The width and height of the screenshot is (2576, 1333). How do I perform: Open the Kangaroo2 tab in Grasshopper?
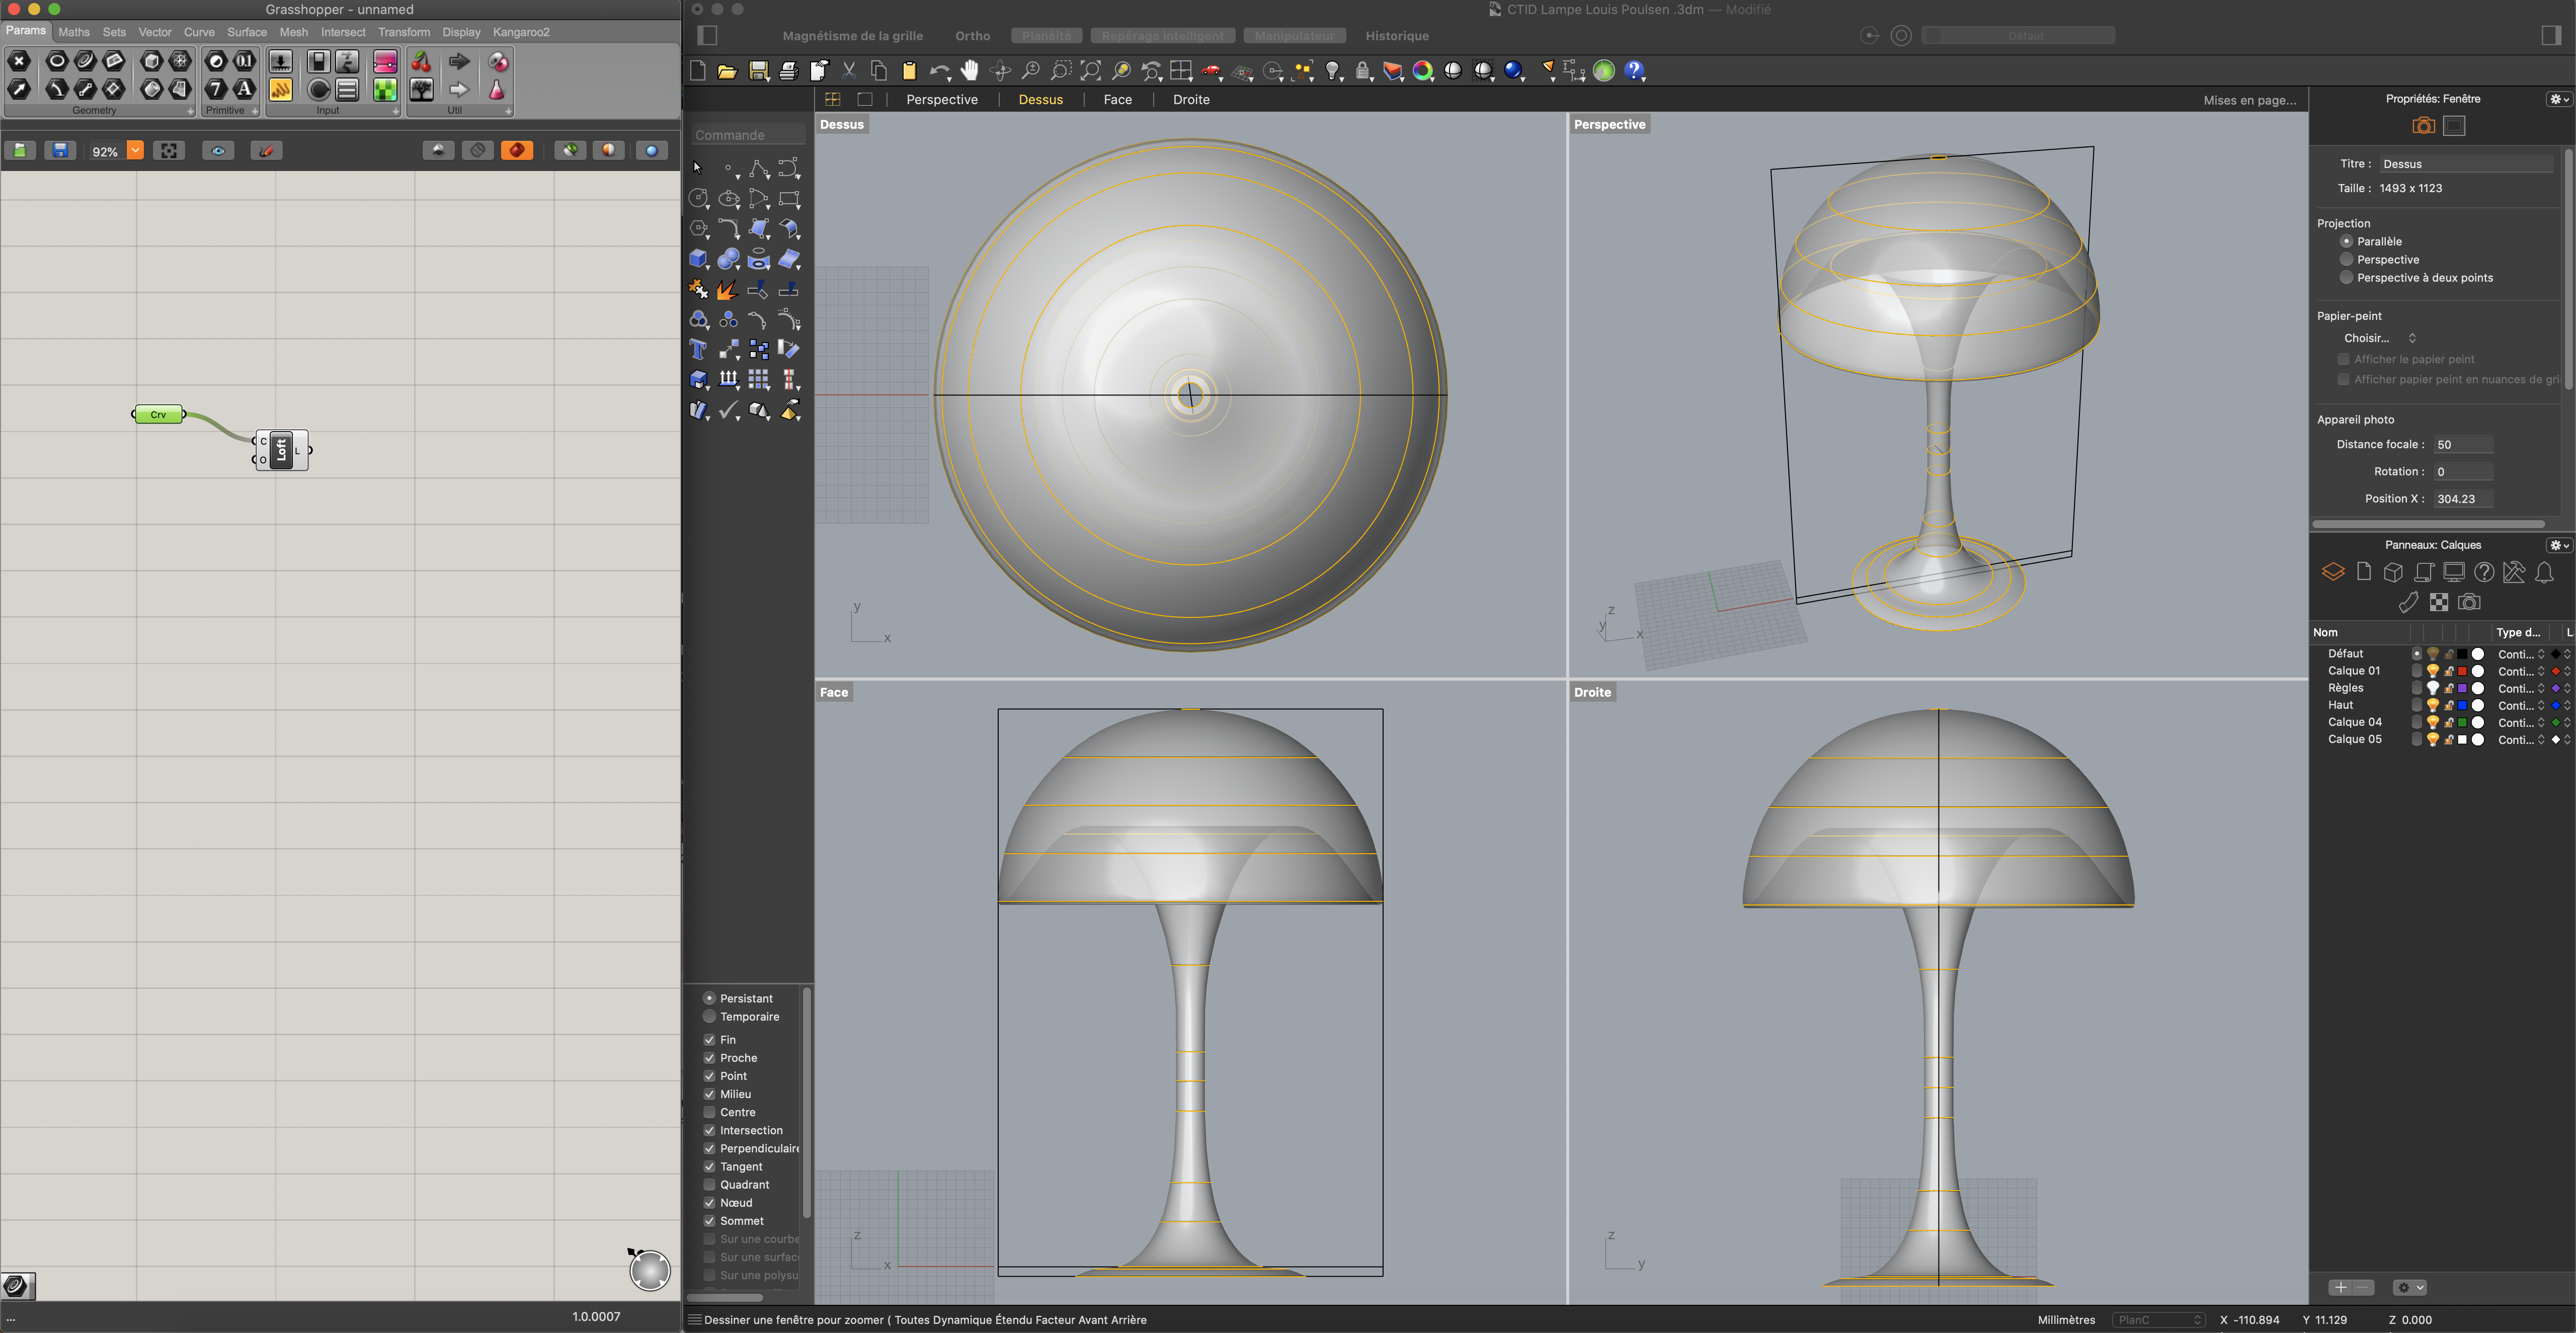(521, 32)
